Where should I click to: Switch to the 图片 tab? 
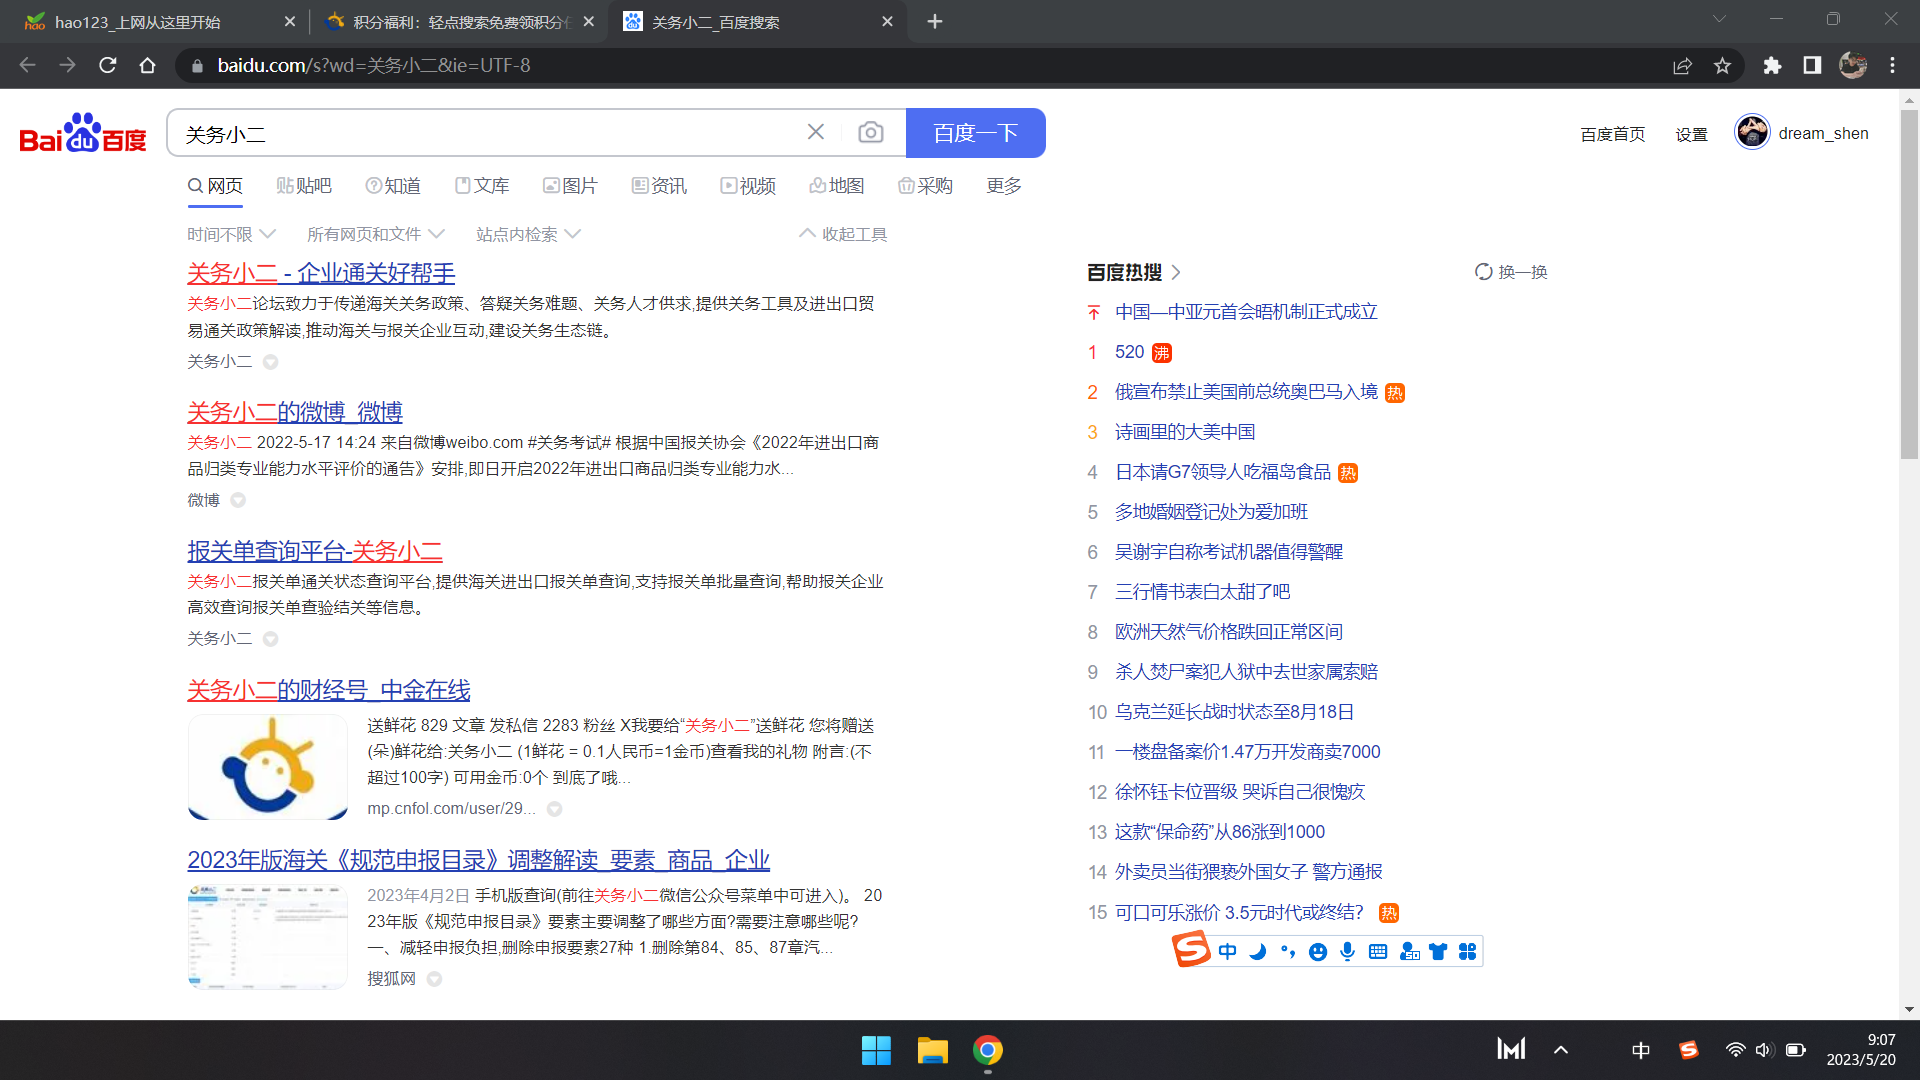(x=570, y=186)
